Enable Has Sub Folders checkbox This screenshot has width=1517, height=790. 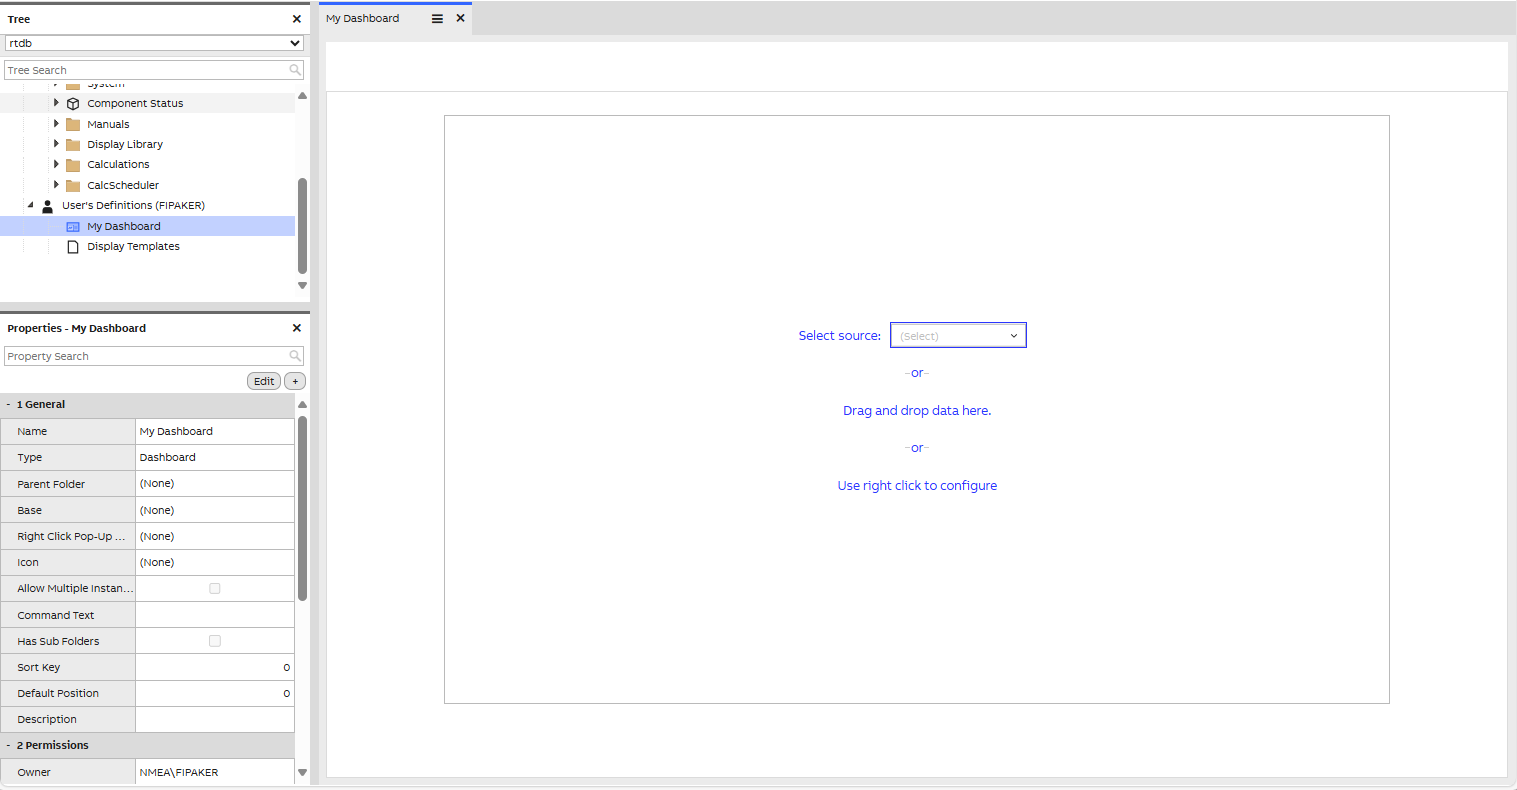(215, 640)
